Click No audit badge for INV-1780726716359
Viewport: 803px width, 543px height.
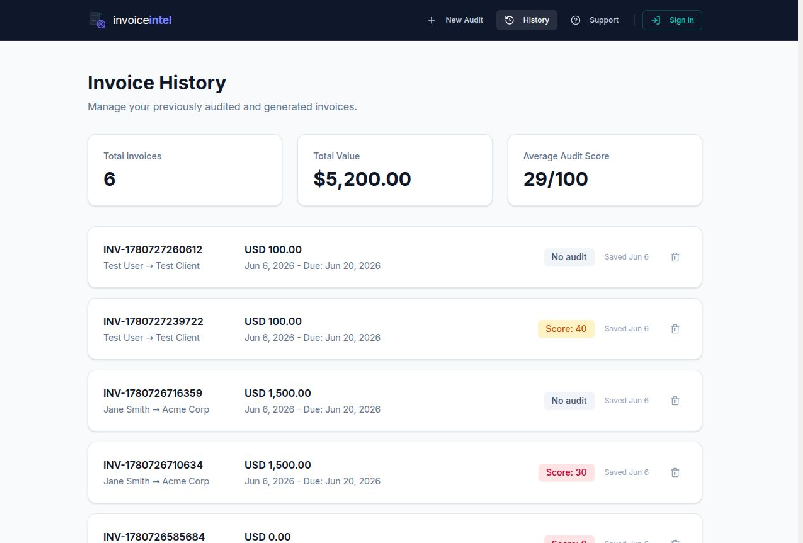point(569,401)
